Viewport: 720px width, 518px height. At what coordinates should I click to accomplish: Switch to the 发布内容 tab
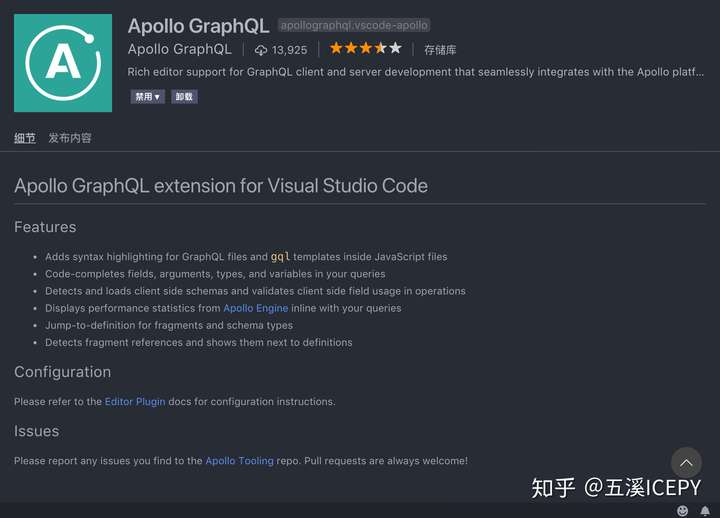pyautogui.click(x=70, y=138)
